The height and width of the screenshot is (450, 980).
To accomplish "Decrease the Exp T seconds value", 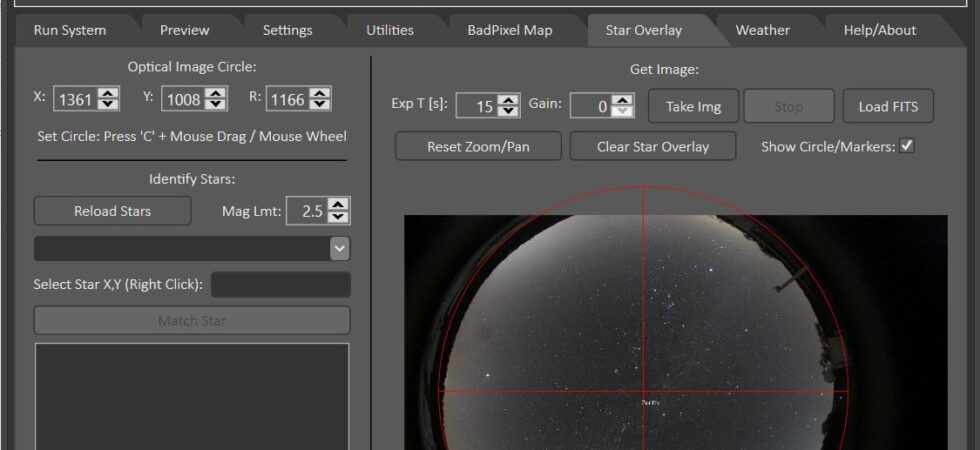I will coord(509,111).
